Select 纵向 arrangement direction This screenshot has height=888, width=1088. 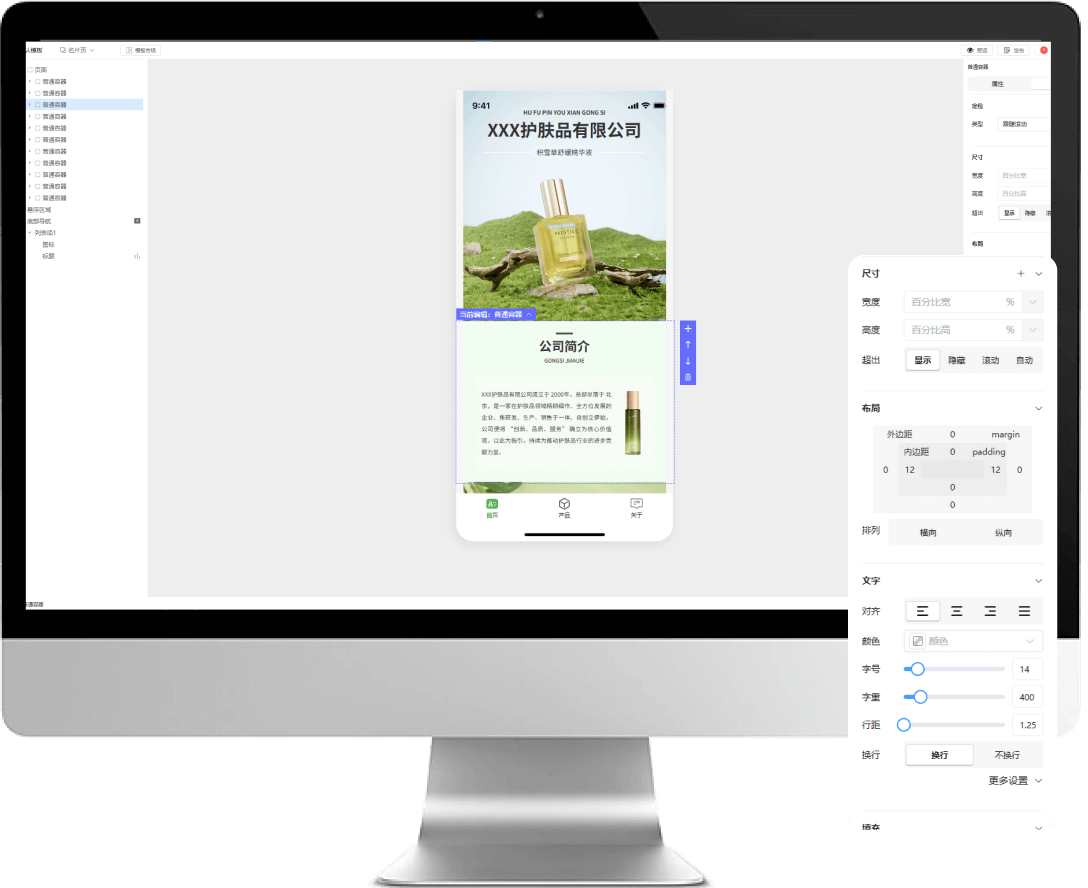pyautogui.click(x=1003, y=533)
